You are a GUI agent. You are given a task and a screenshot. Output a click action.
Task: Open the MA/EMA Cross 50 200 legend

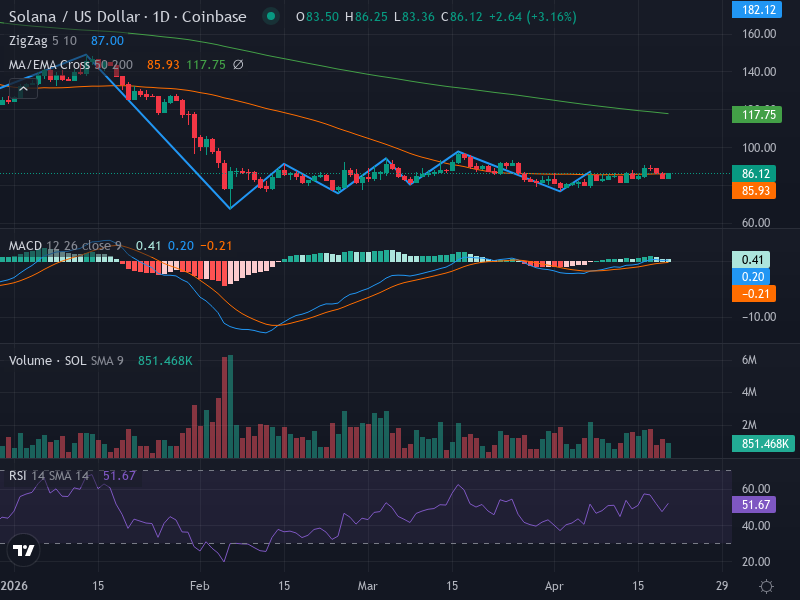click(x=71, y=65)
